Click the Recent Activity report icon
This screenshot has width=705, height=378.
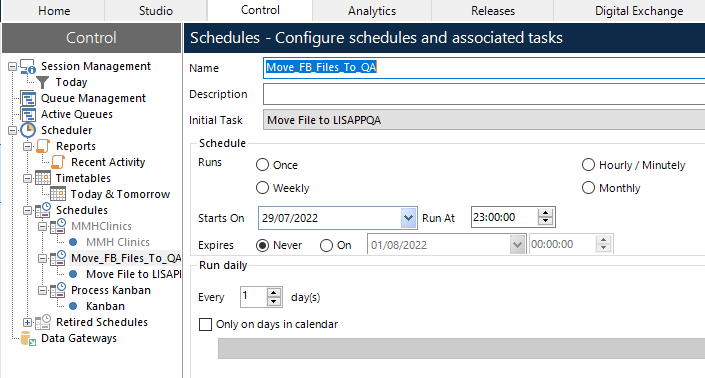(x=58, y=162)
